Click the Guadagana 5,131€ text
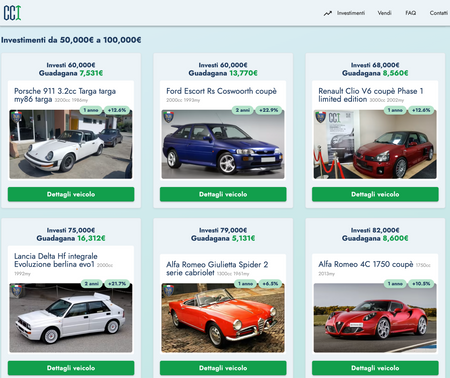The image size is (450, 378). (223, 238)
